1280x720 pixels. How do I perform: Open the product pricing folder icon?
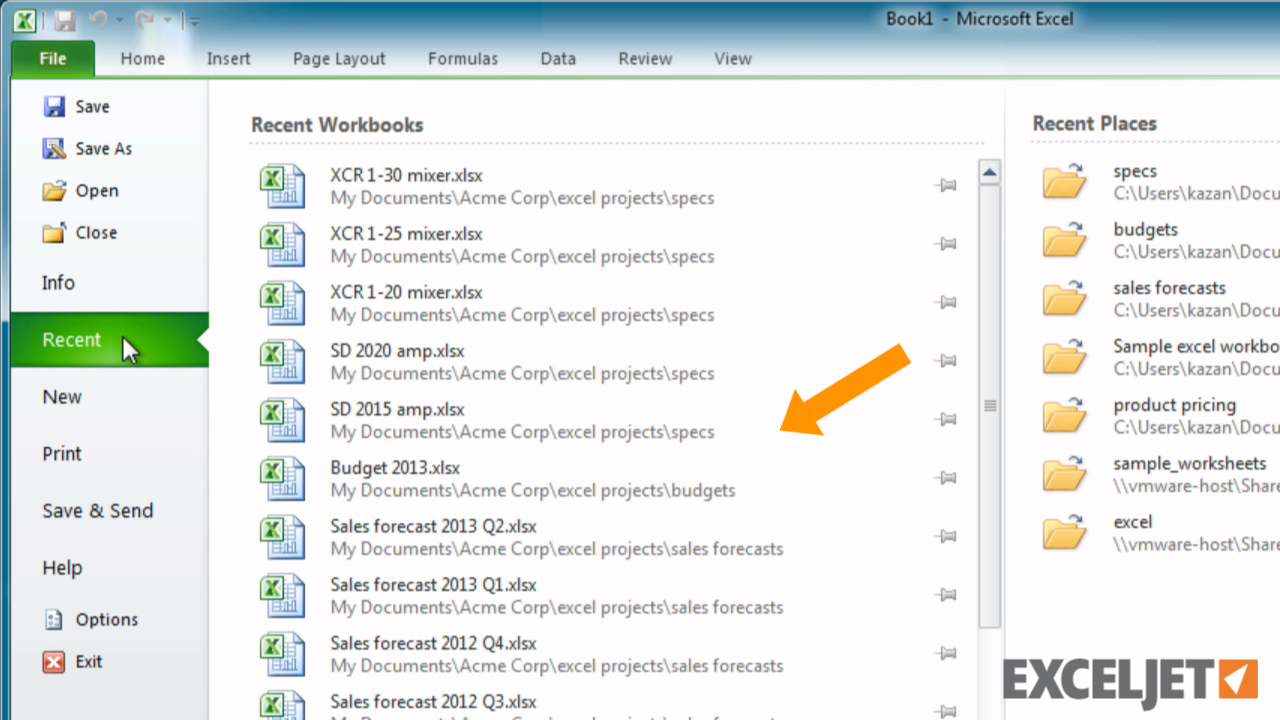point(1065,416)
